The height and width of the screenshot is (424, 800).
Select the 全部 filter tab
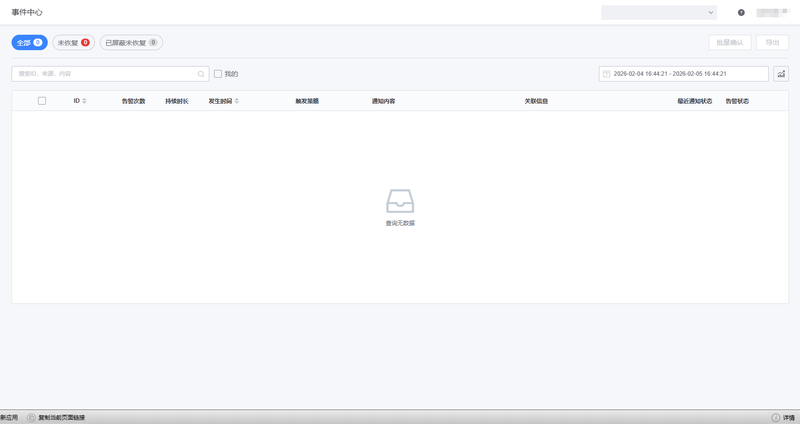click(x=30, y=42)
